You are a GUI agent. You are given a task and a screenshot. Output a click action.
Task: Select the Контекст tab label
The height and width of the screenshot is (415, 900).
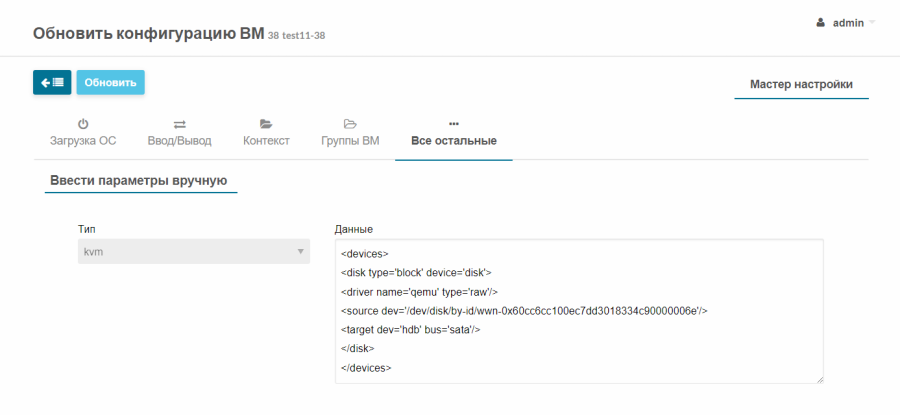pos(266,141)
